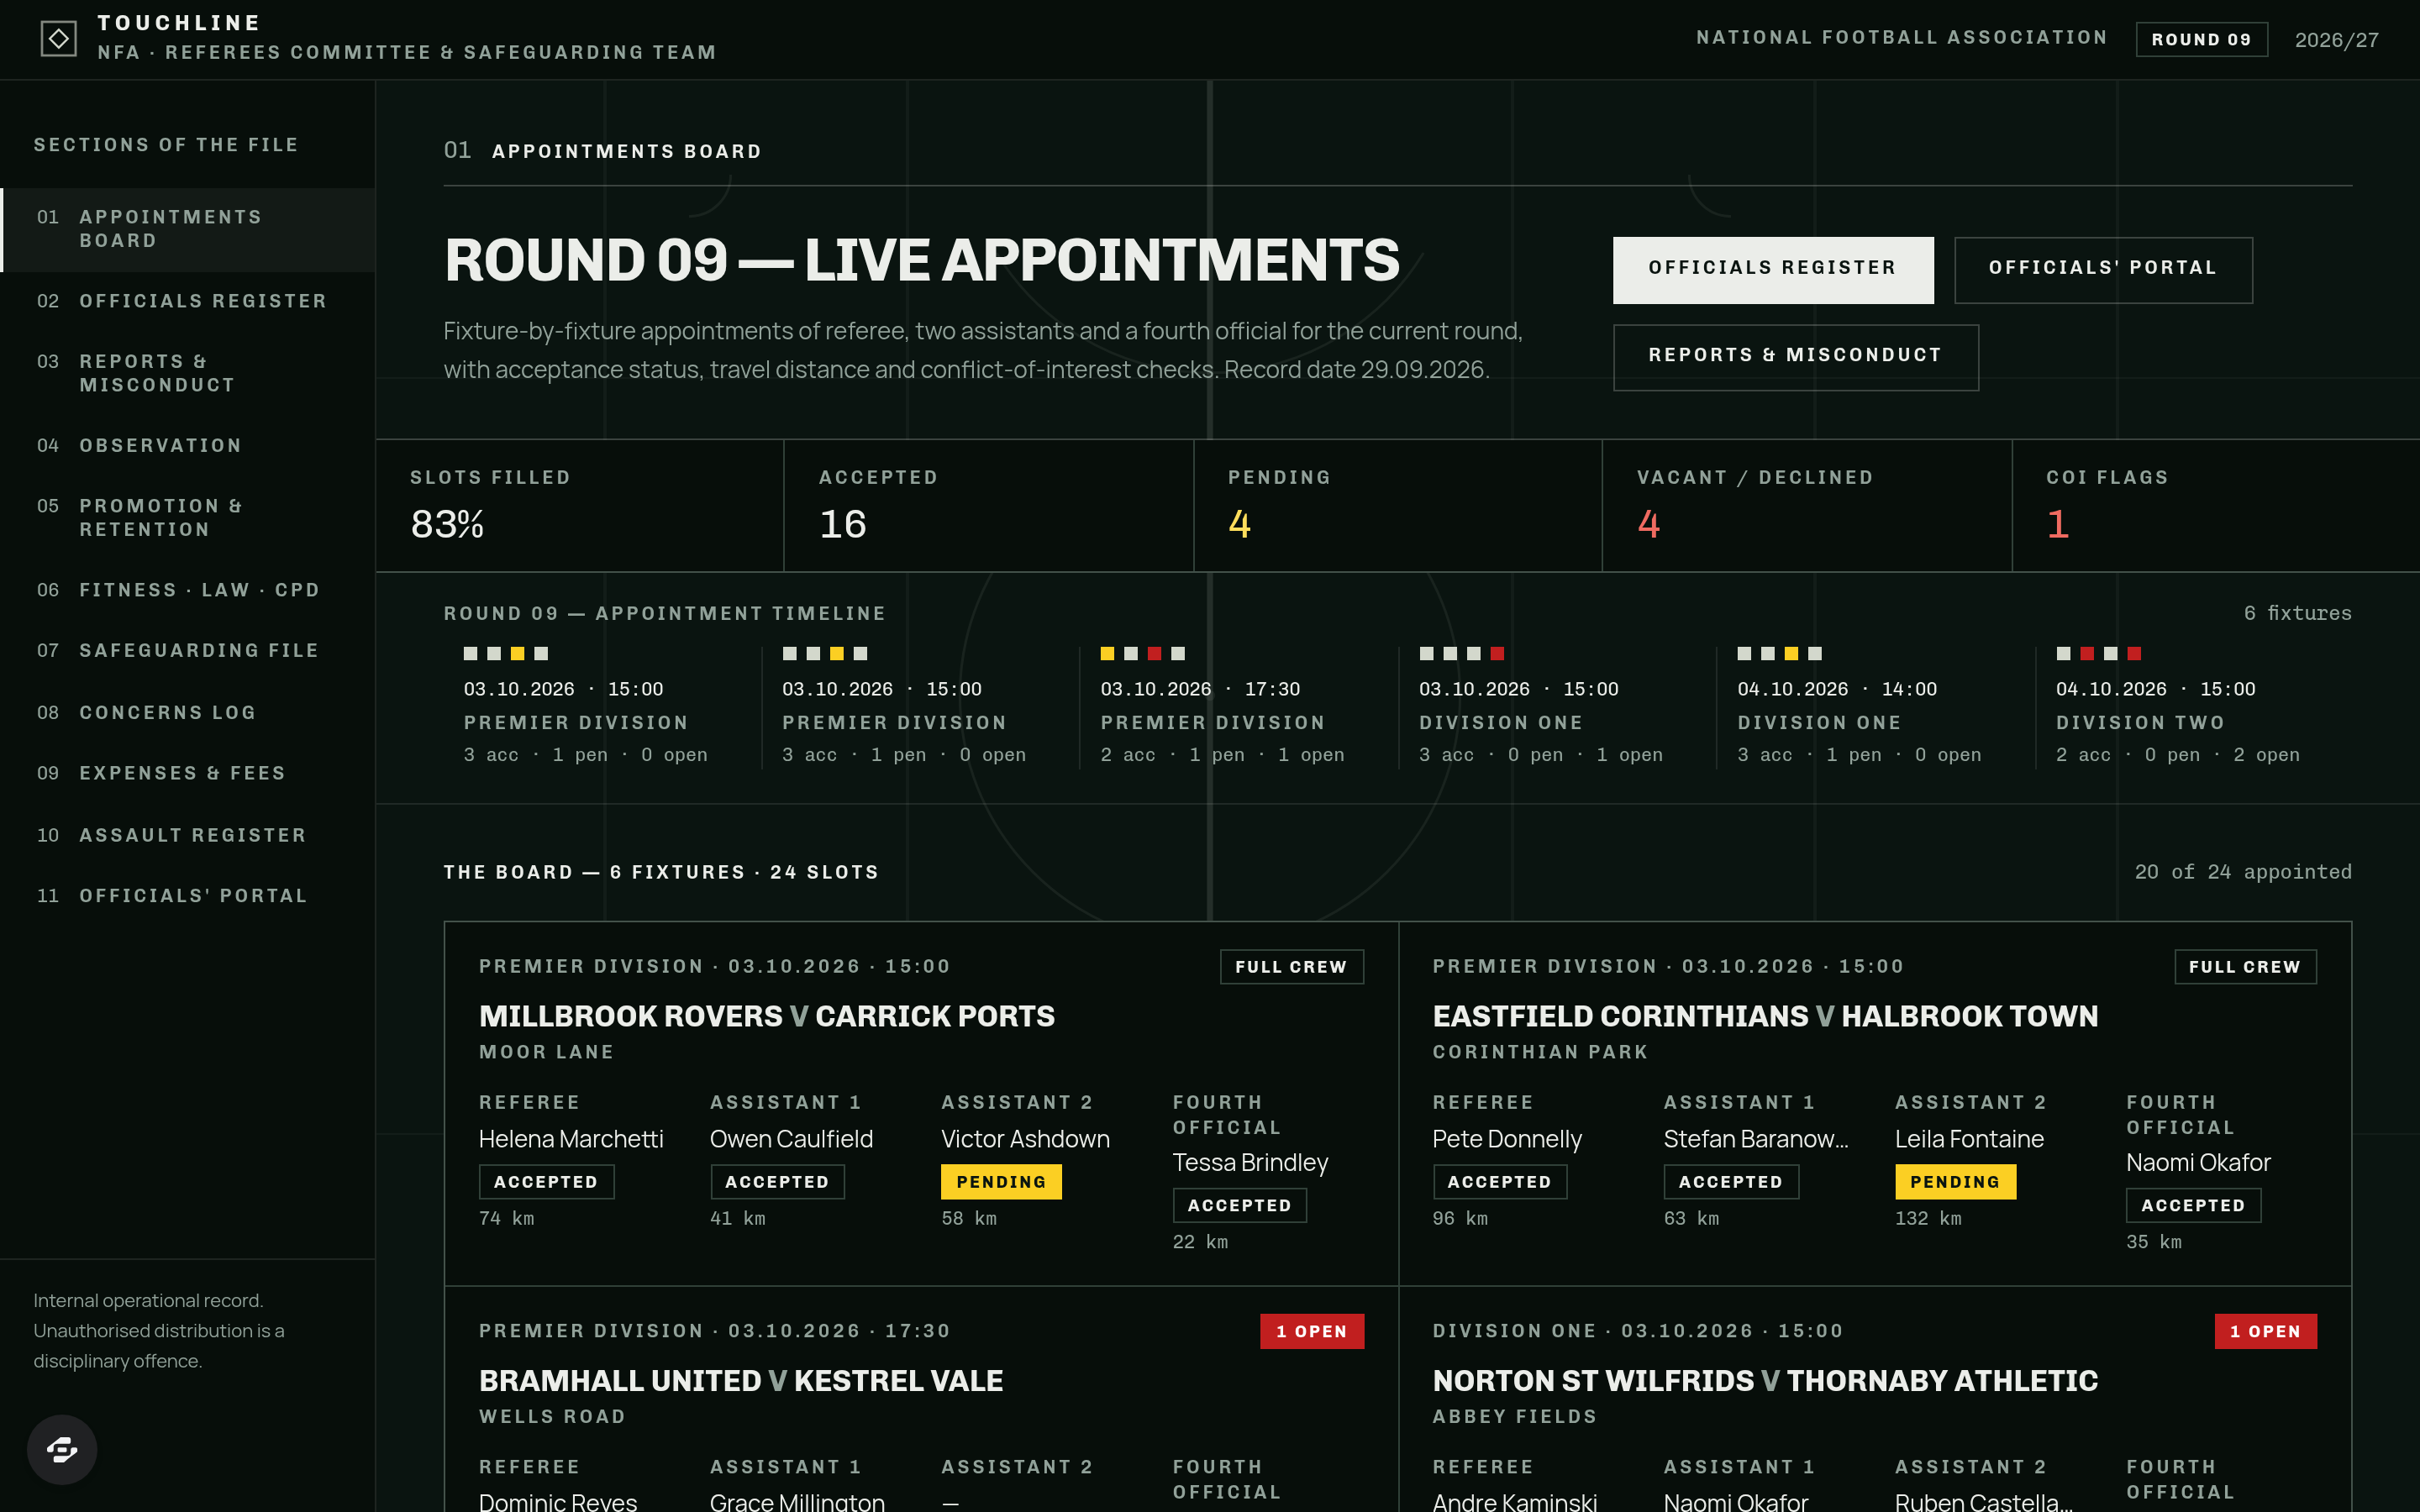
Task: Click the 6 fixtures count label
Action: click(x=2297, y=613)
